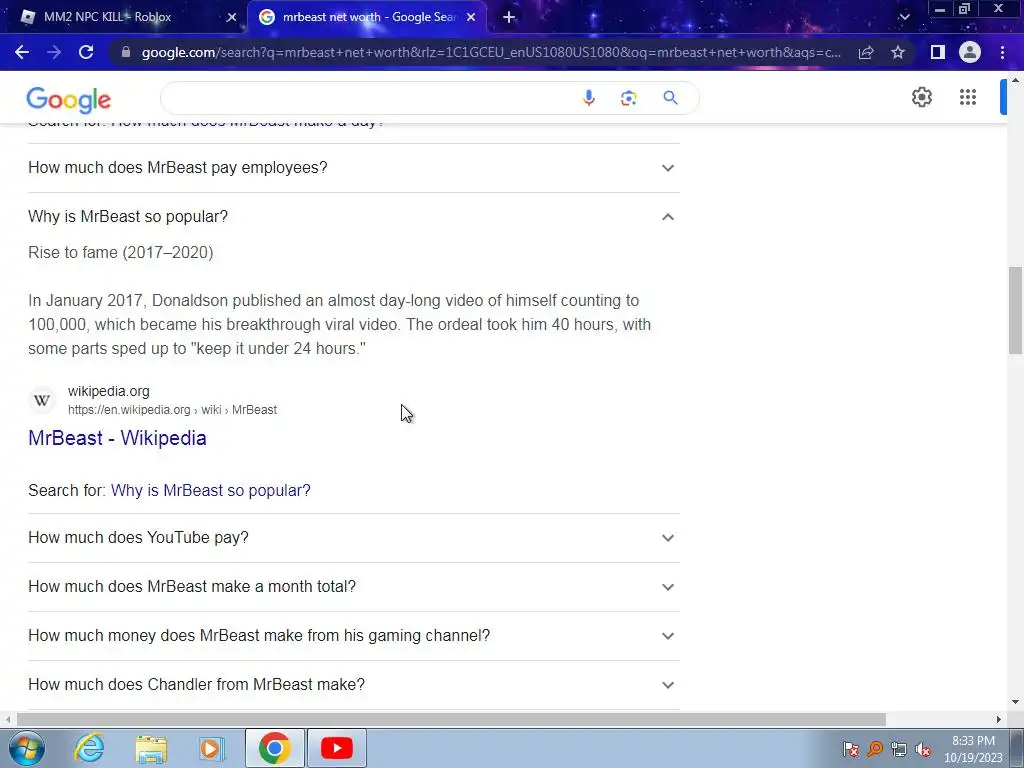Close the mrbeast net worth tab
Screen dimensions: 1024x768
471,18
